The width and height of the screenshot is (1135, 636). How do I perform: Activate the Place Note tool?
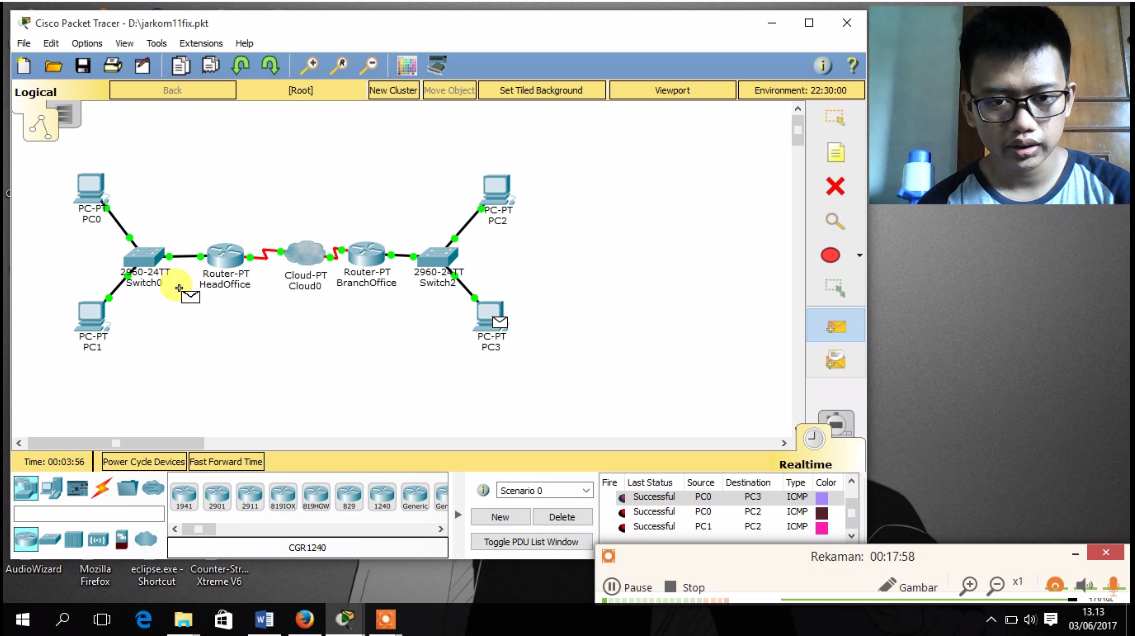[x=835, y=152]
